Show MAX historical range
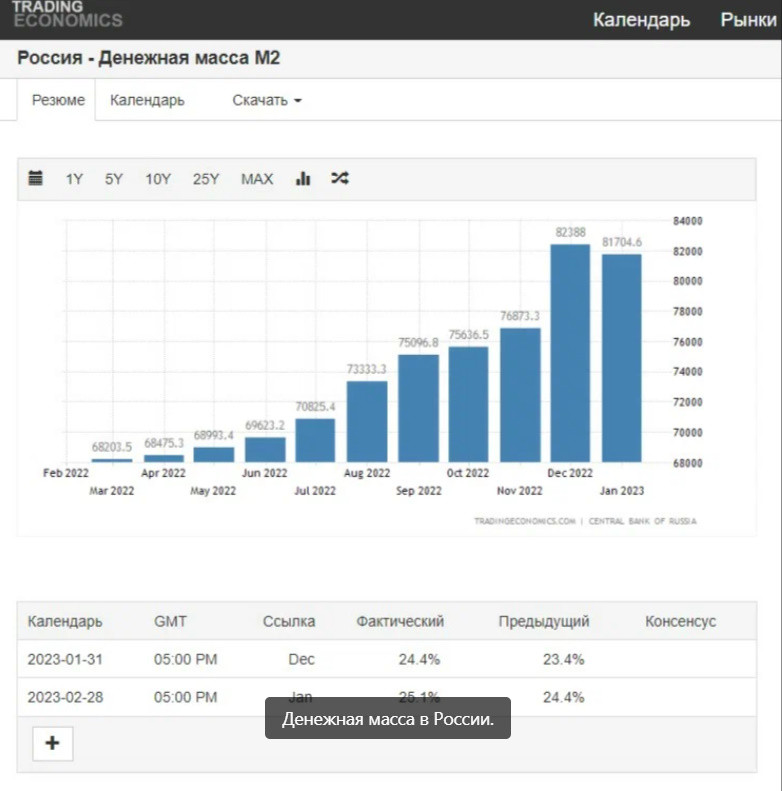 coord(257,179)
